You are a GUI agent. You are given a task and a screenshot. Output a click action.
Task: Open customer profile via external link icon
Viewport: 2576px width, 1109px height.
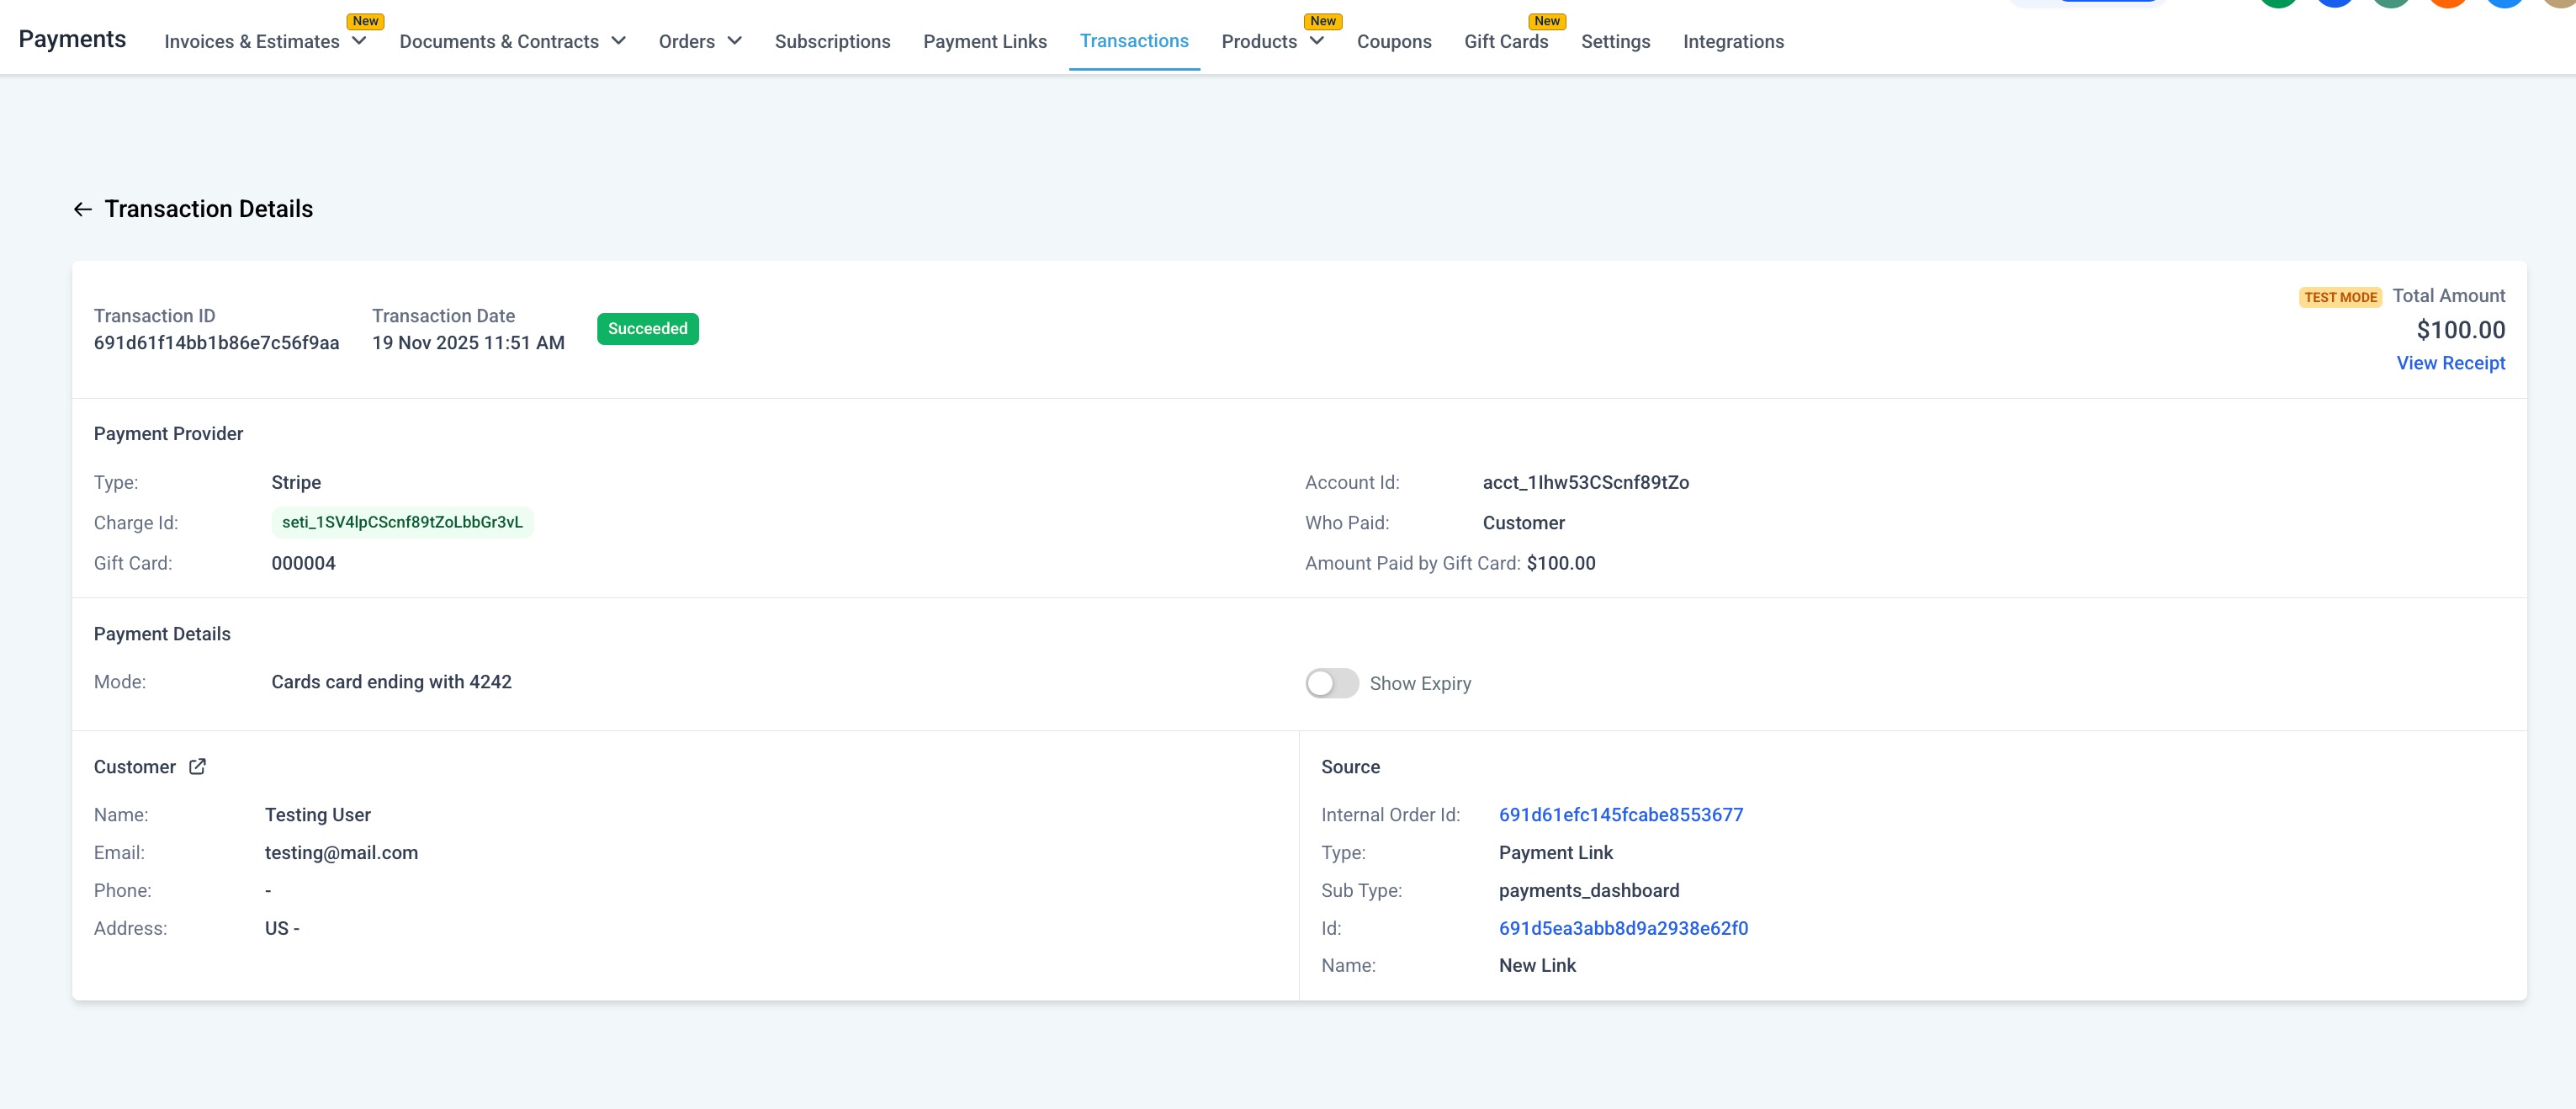pos(197,766)
